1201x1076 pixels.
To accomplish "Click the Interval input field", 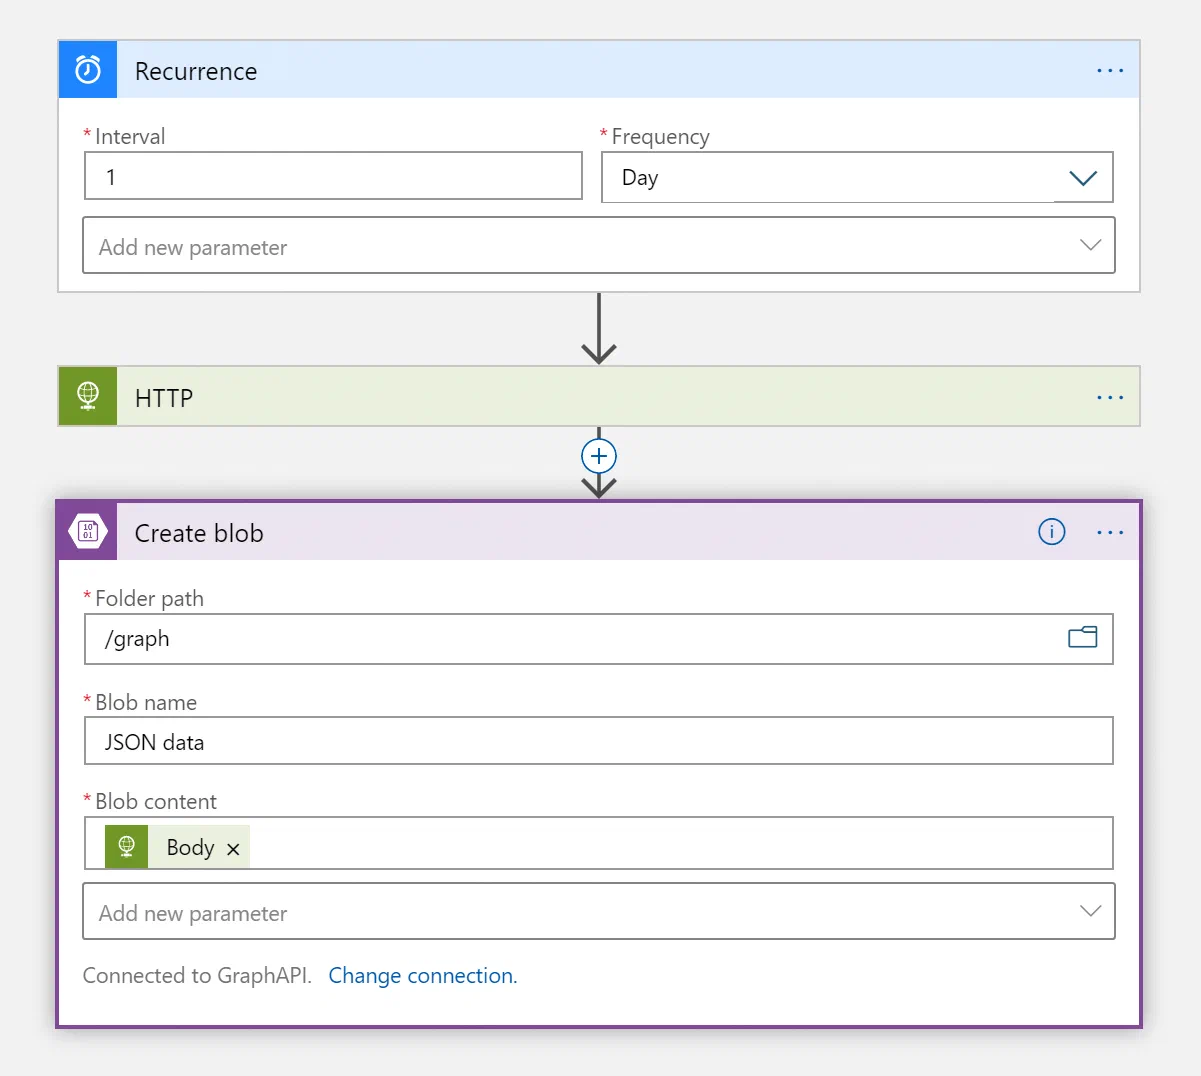I will tap(333, 176).
